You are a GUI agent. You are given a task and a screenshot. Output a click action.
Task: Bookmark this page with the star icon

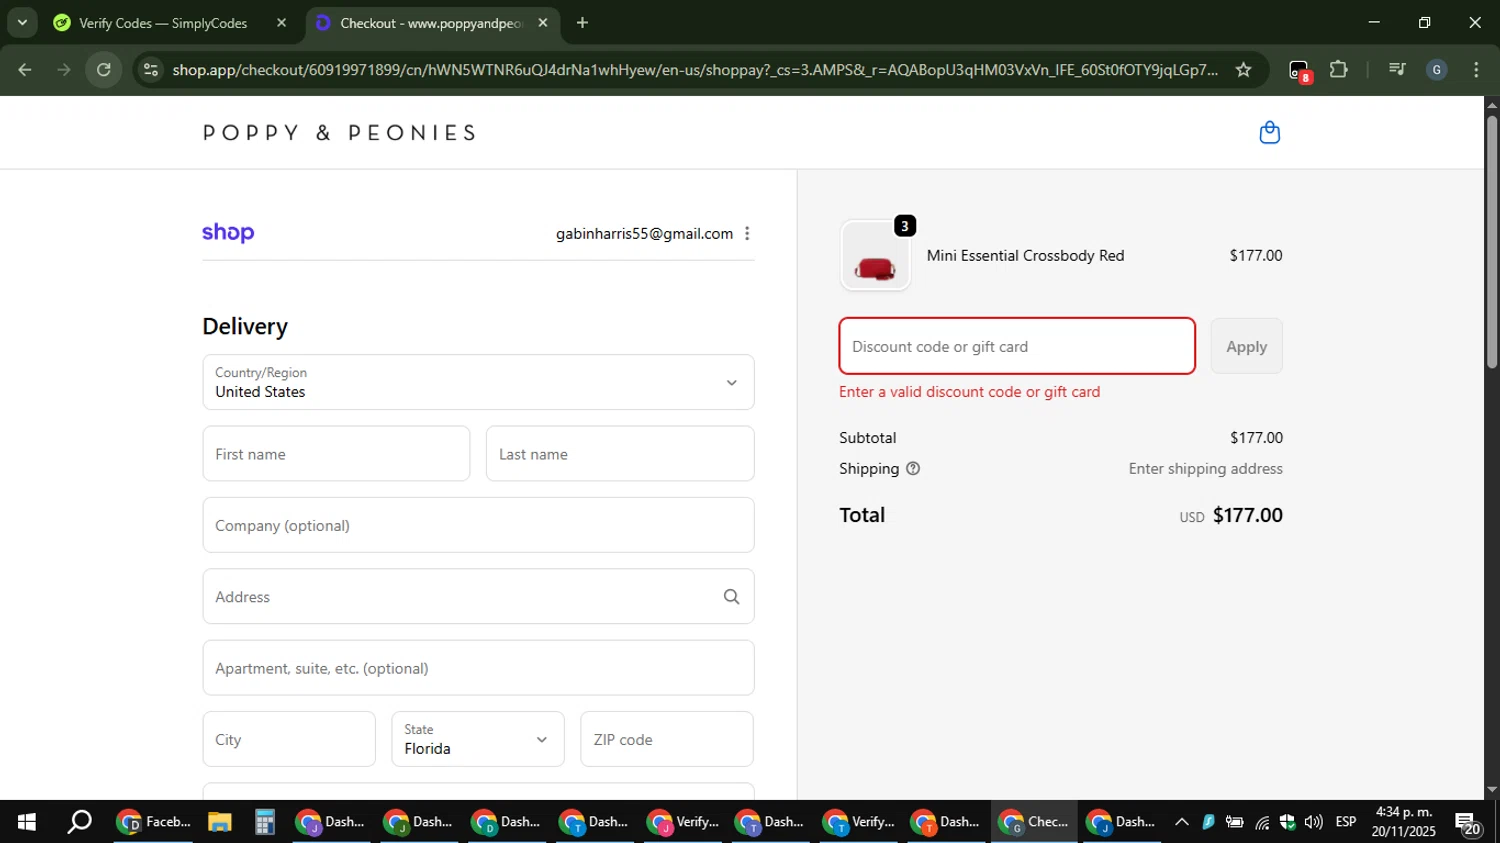(x=1243, y=70)
